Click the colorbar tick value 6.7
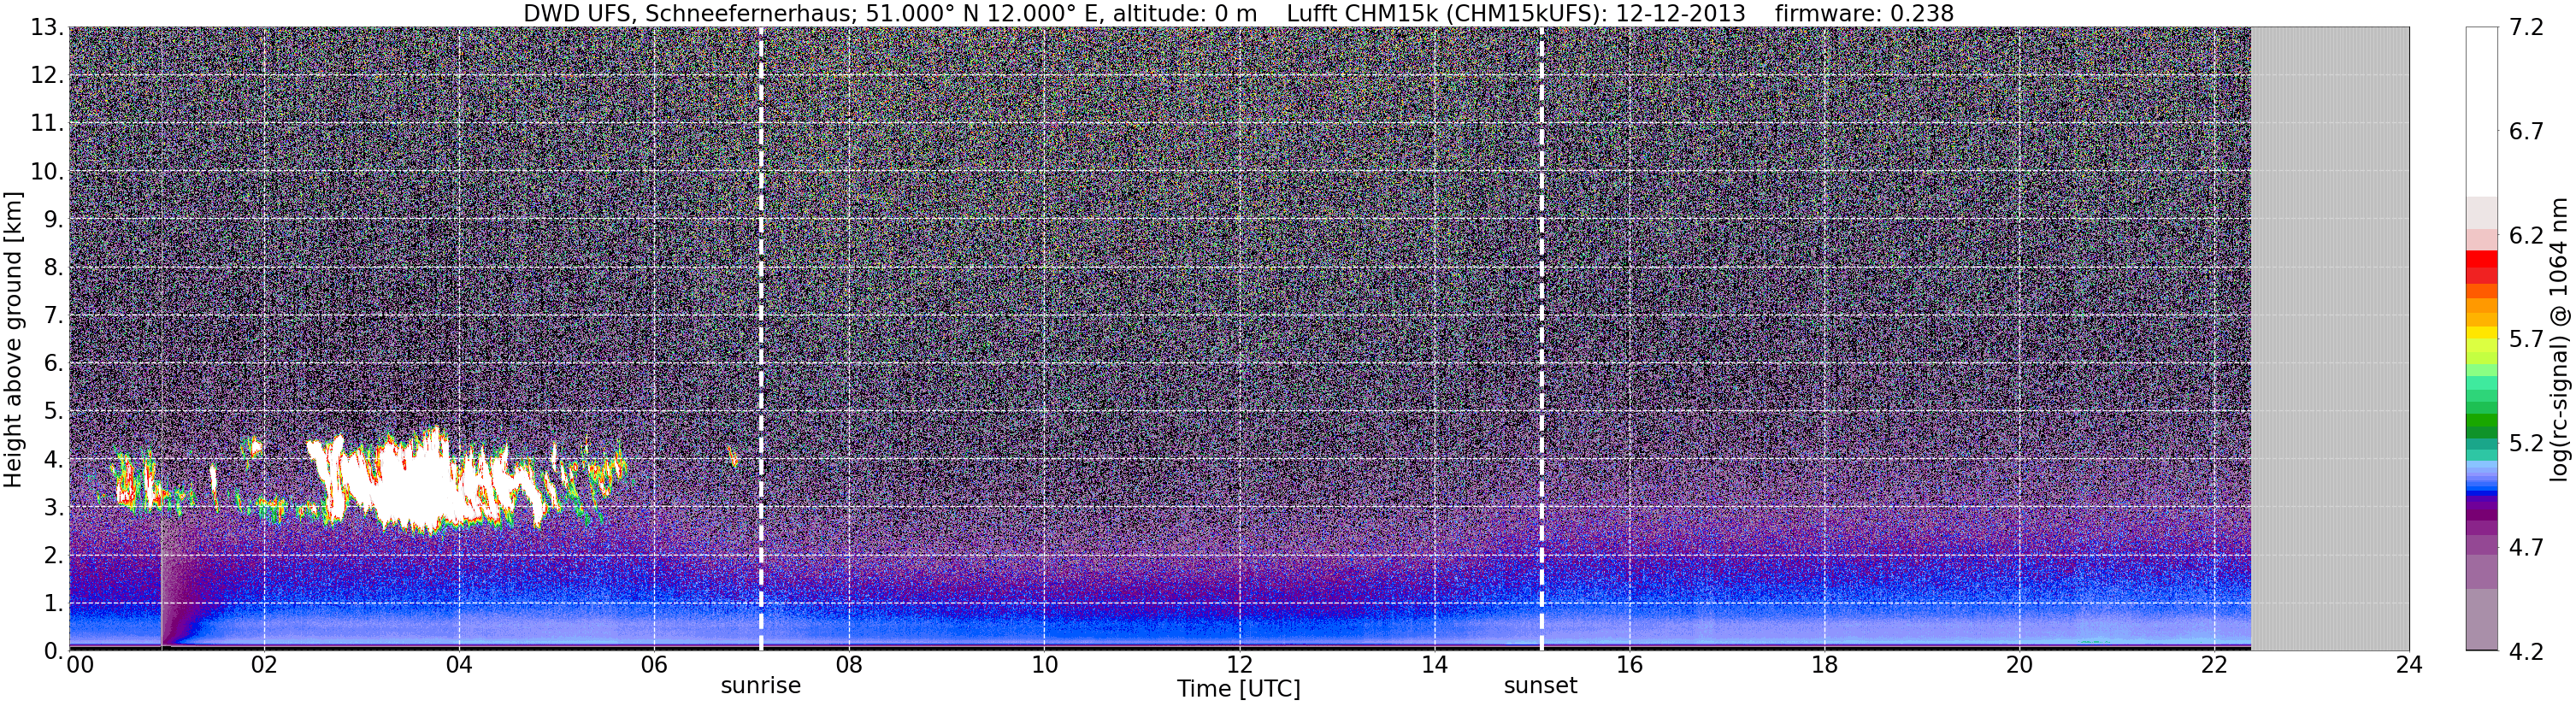This screenshot has width=2576, height=706. pyautogui.click(x=2526, y=132)
